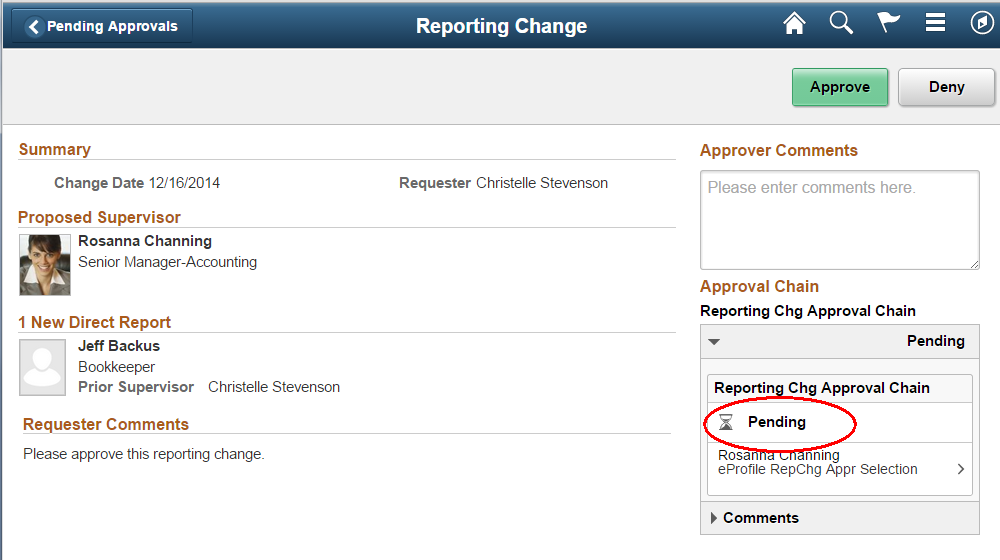Click Rosanna Channing's profile photo
The height and width of the screenshot is (560, 1000).
pos(45,265)
